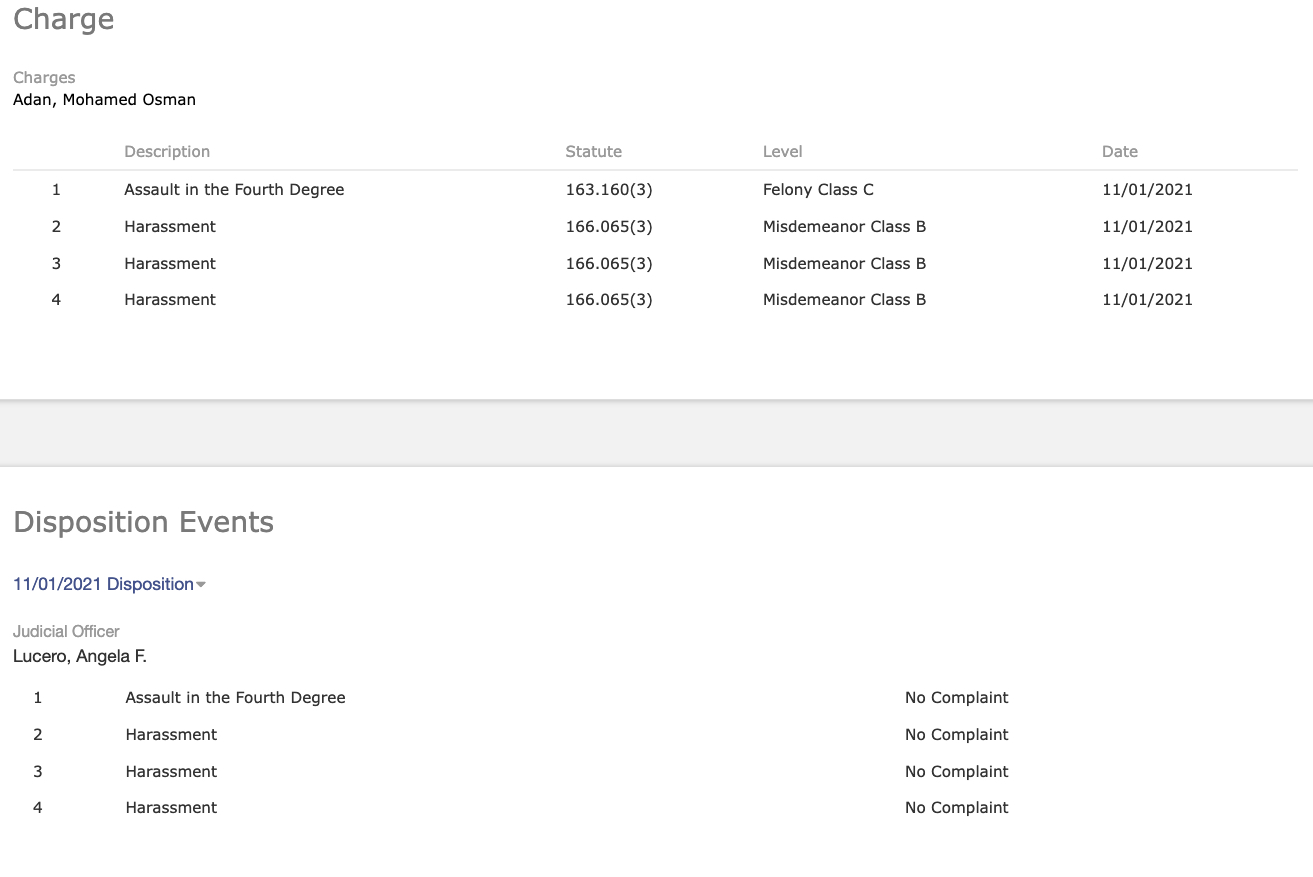Click statute 163.160(3) in the charge table

(x=608, y=190)
